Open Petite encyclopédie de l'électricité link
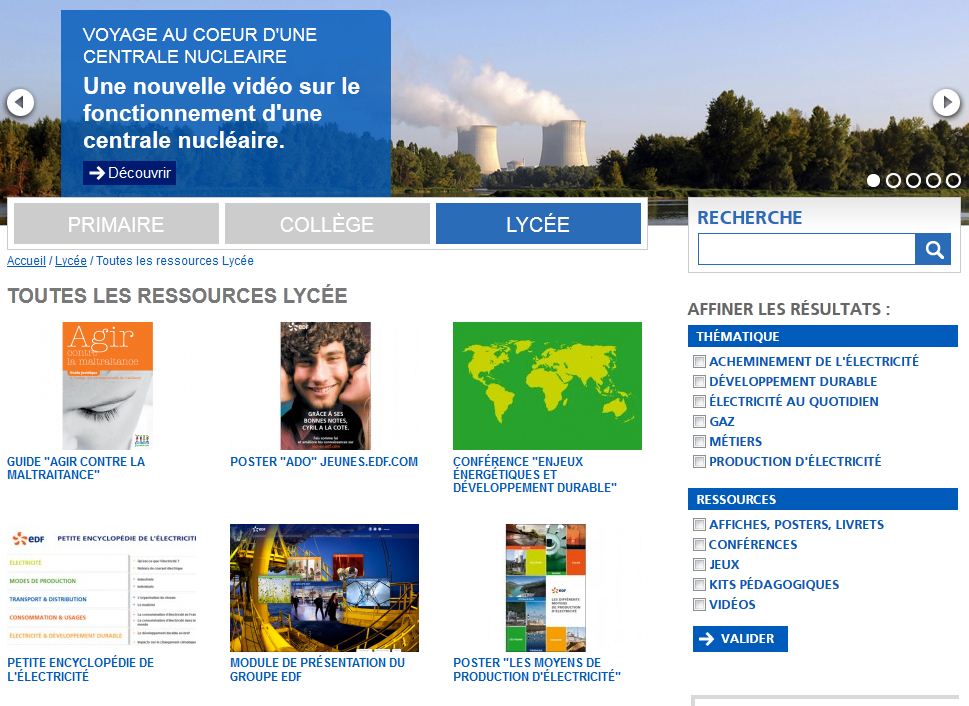Viewport: 969px width, 706px height. (x=80, y=670)
